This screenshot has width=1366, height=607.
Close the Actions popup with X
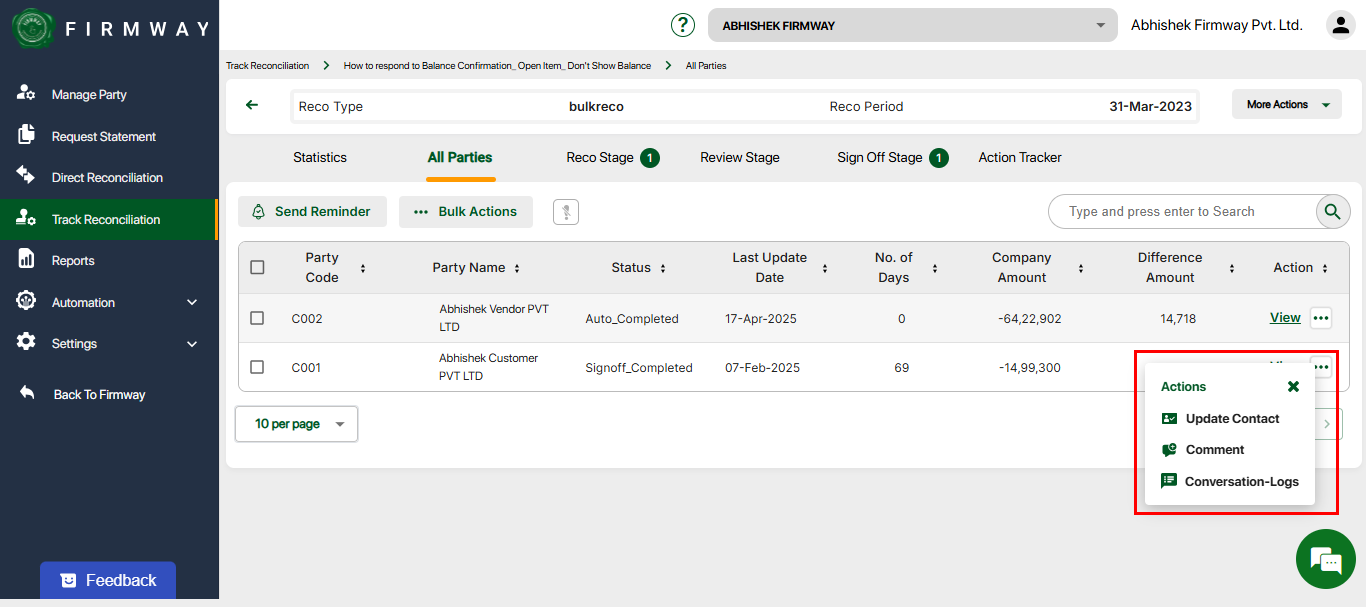pyautogui.click(x=1293, y=386)
